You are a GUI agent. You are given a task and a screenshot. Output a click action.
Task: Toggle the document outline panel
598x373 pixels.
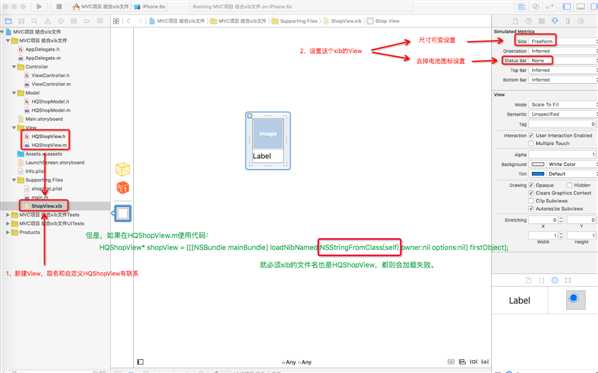click(140, 362)
